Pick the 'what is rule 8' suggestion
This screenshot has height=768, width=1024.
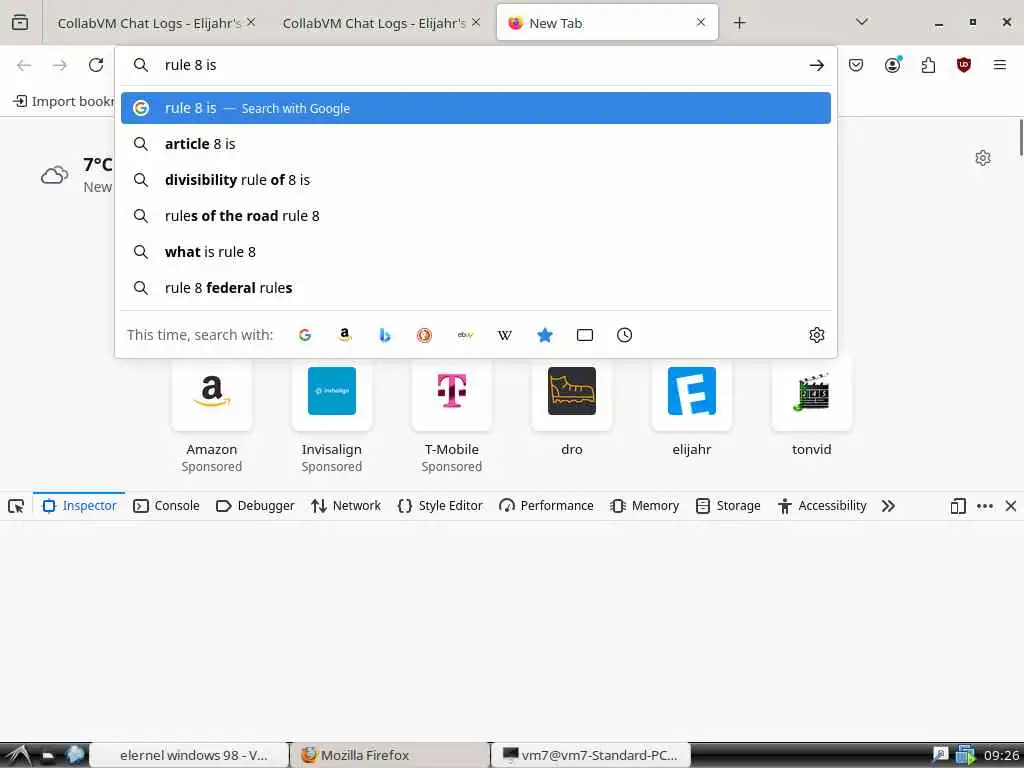[475, 251]
